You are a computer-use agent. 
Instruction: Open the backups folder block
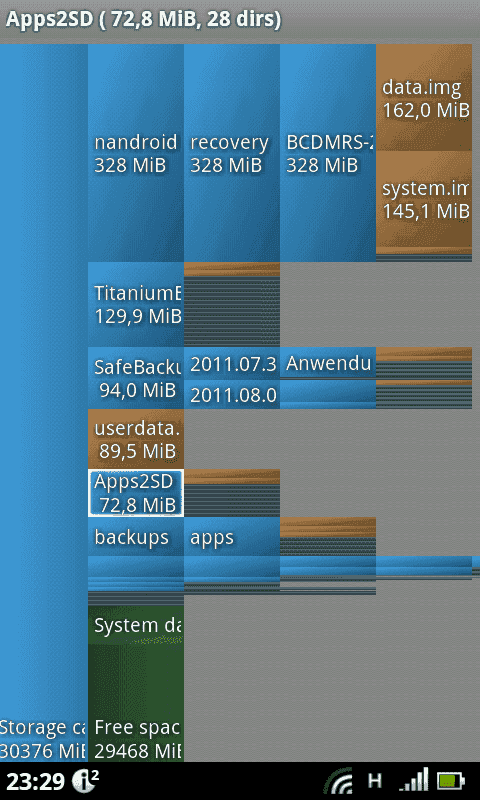[x=136, y=537]
